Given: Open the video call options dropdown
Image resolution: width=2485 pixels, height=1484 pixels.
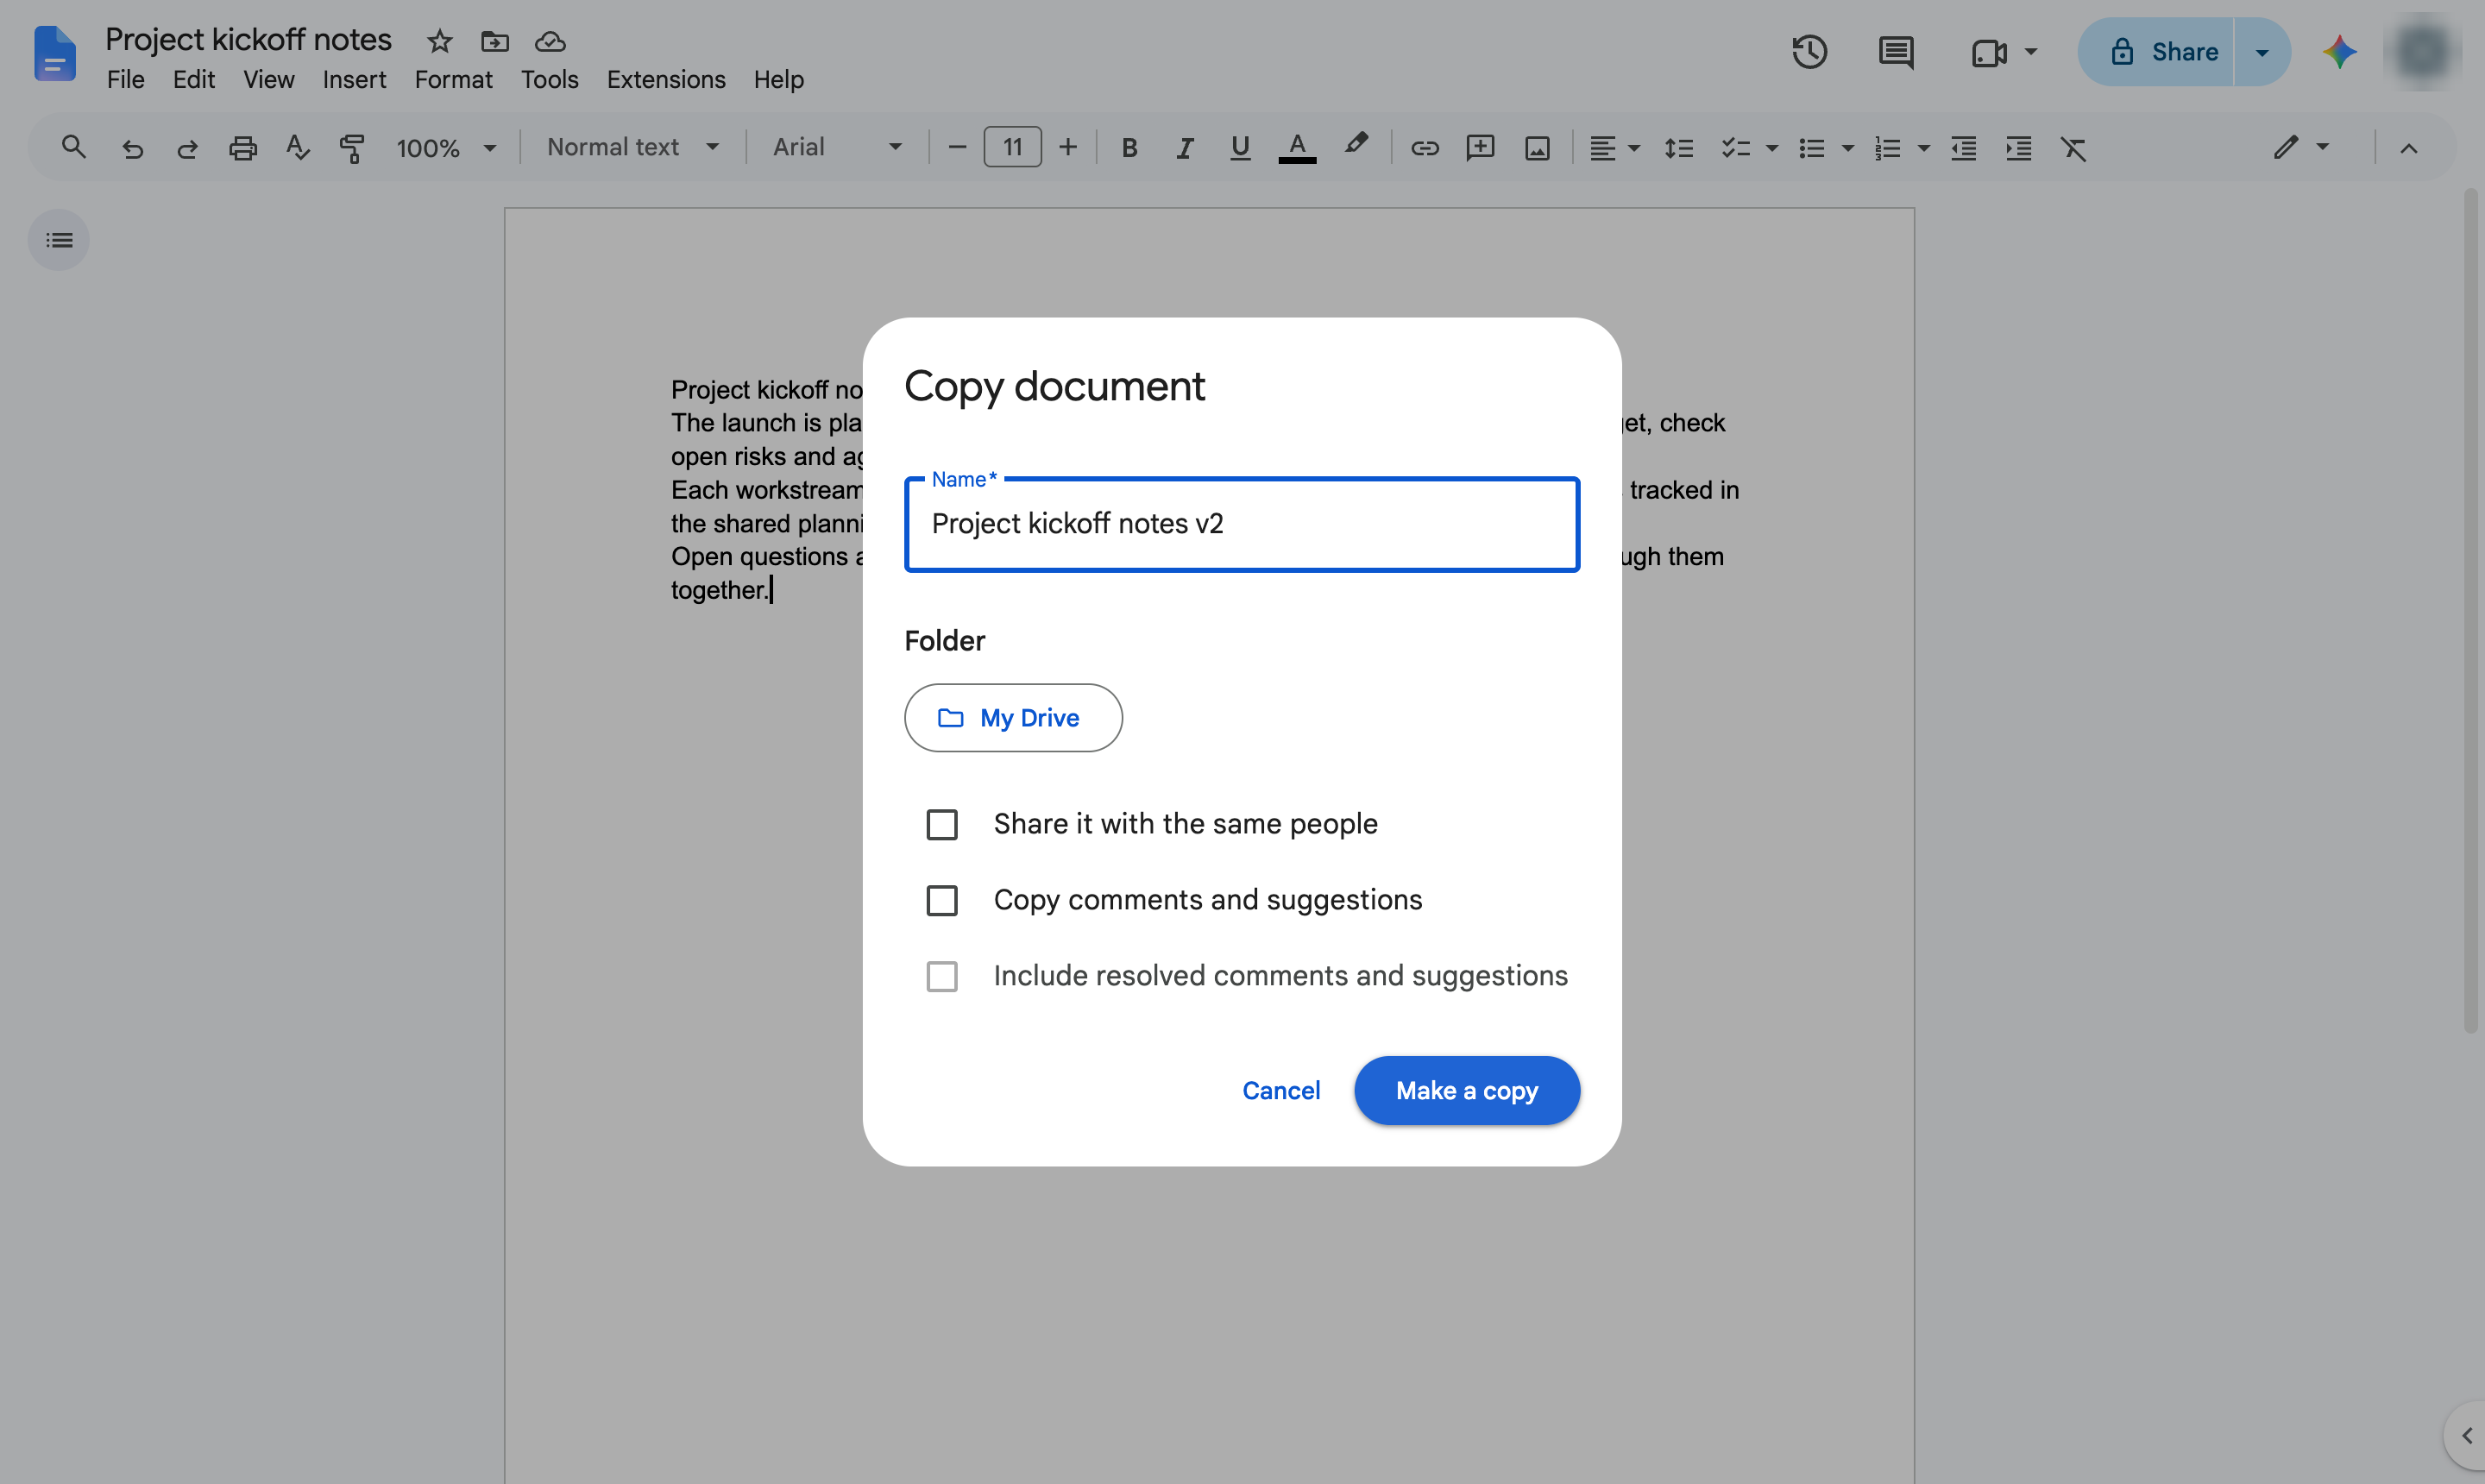Looking at the screenshot, I should [2031, 52].
